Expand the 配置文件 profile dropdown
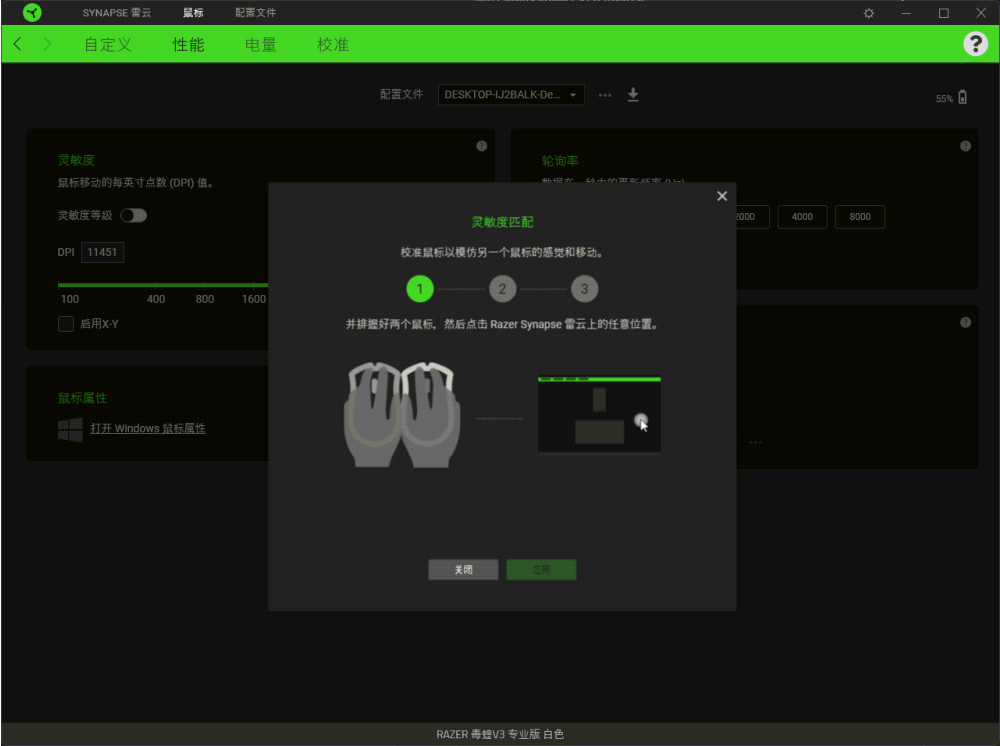 (511, 95)
